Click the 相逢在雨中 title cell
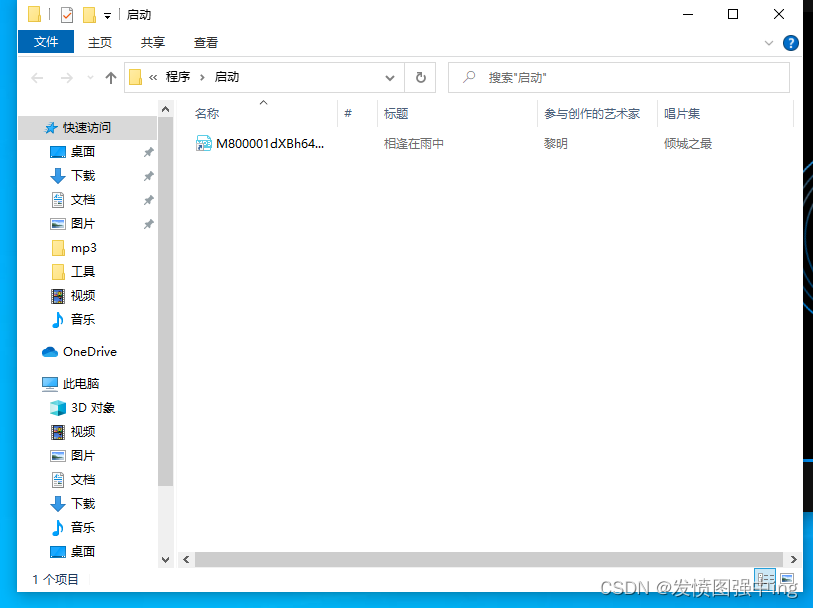Viewport: 813px width, 608px height. 414,144
